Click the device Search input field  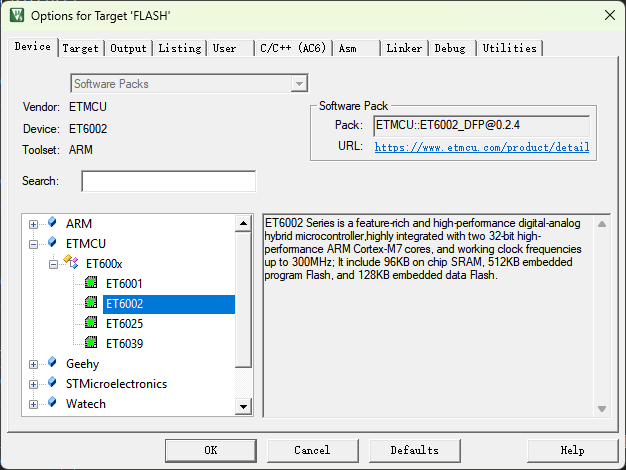[168, 181]
